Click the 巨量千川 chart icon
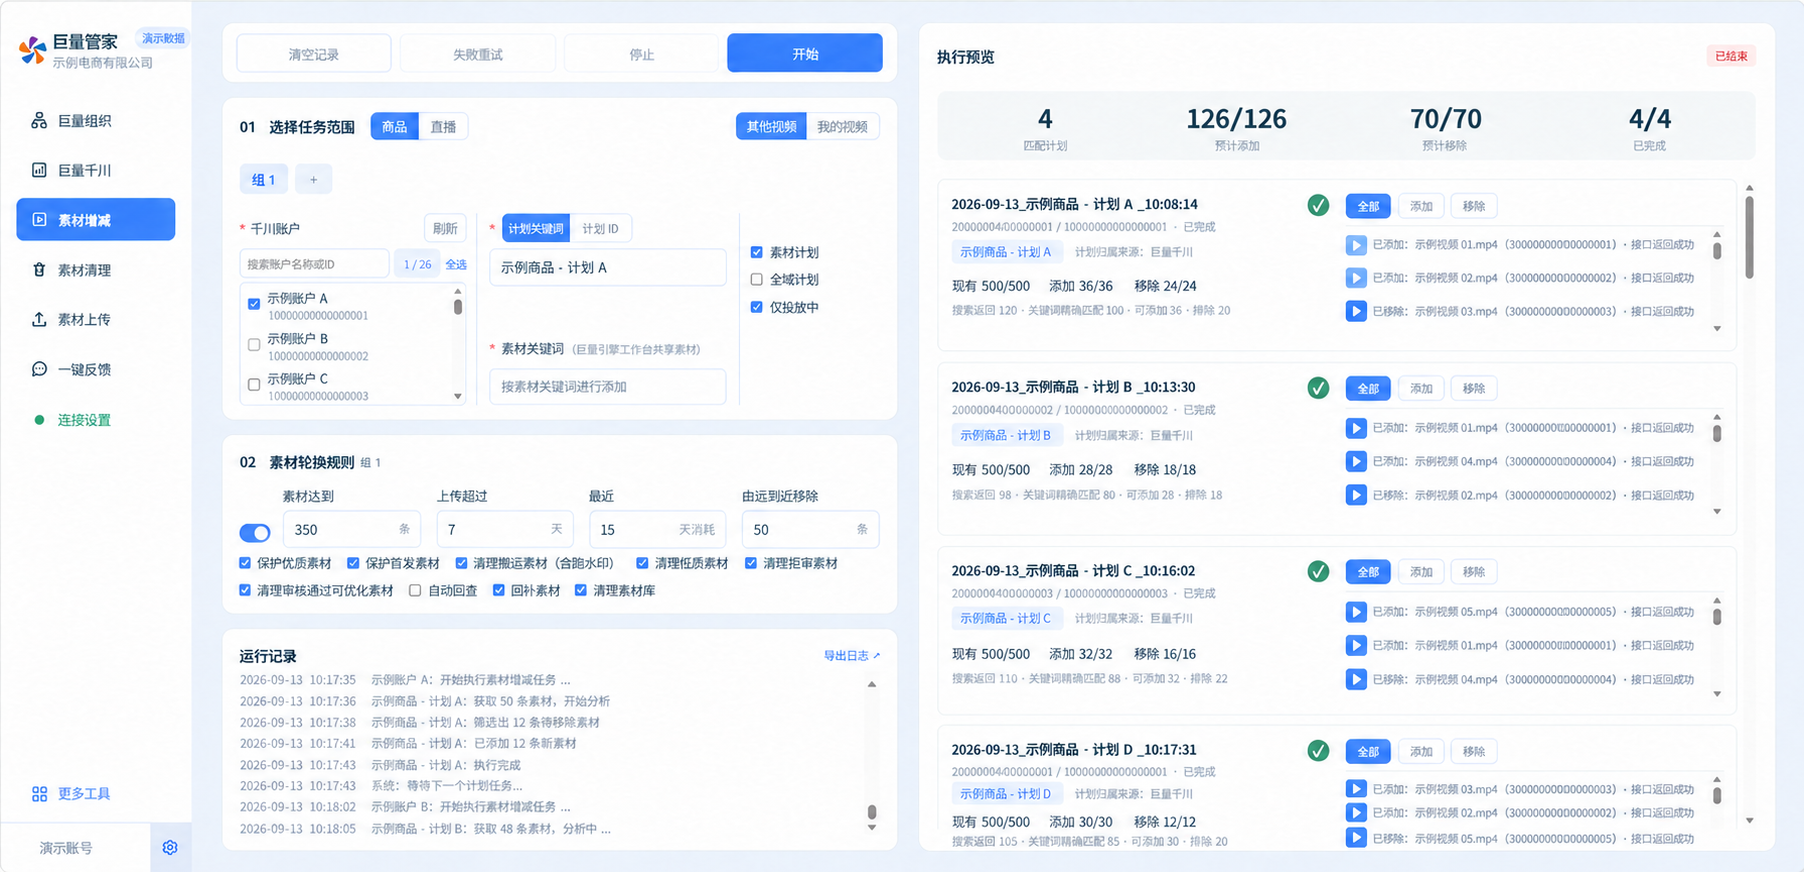 point(39,170)
